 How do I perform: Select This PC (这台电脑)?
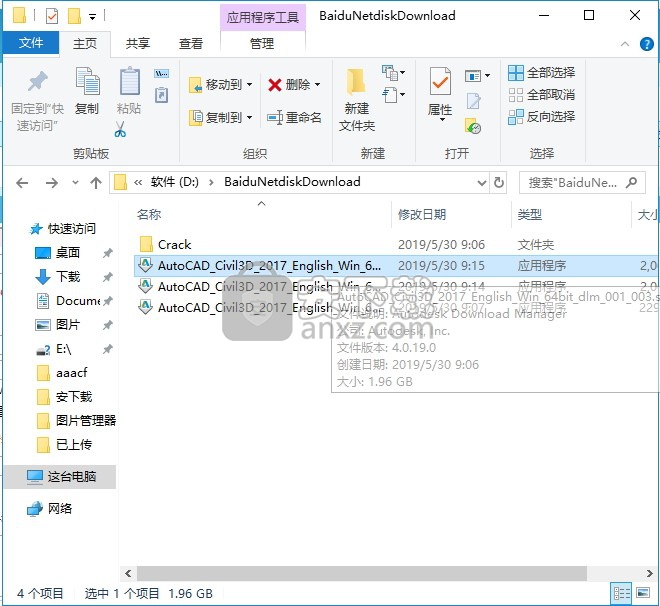(60, 476)
